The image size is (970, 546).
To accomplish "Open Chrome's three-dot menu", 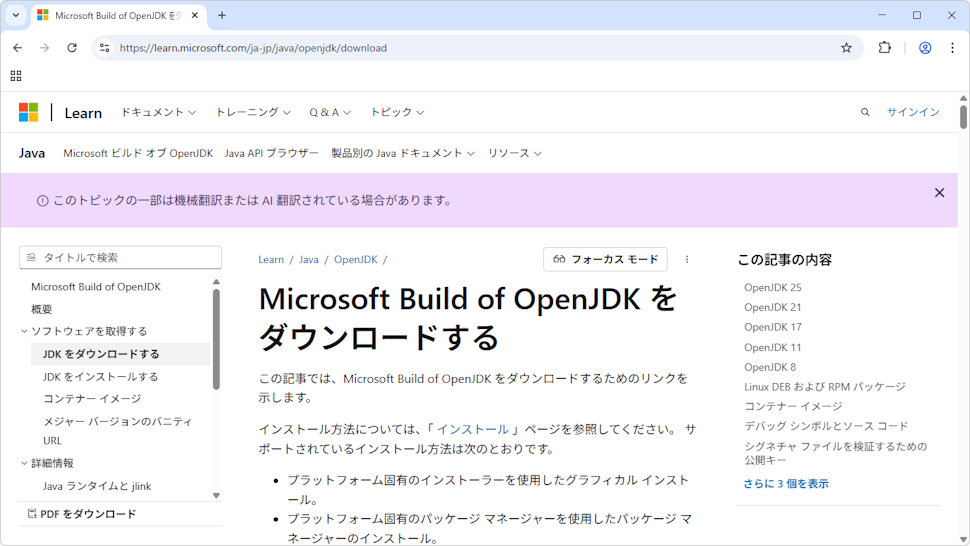I will pos(952,48).
